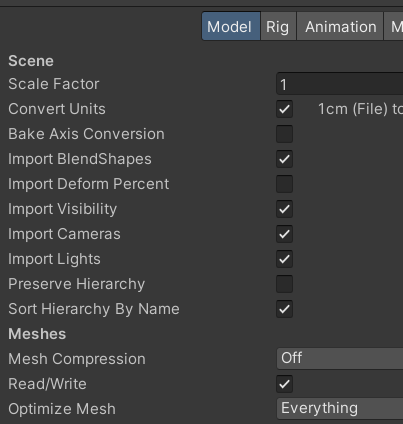Click the Meshes section header

[37, 334]
